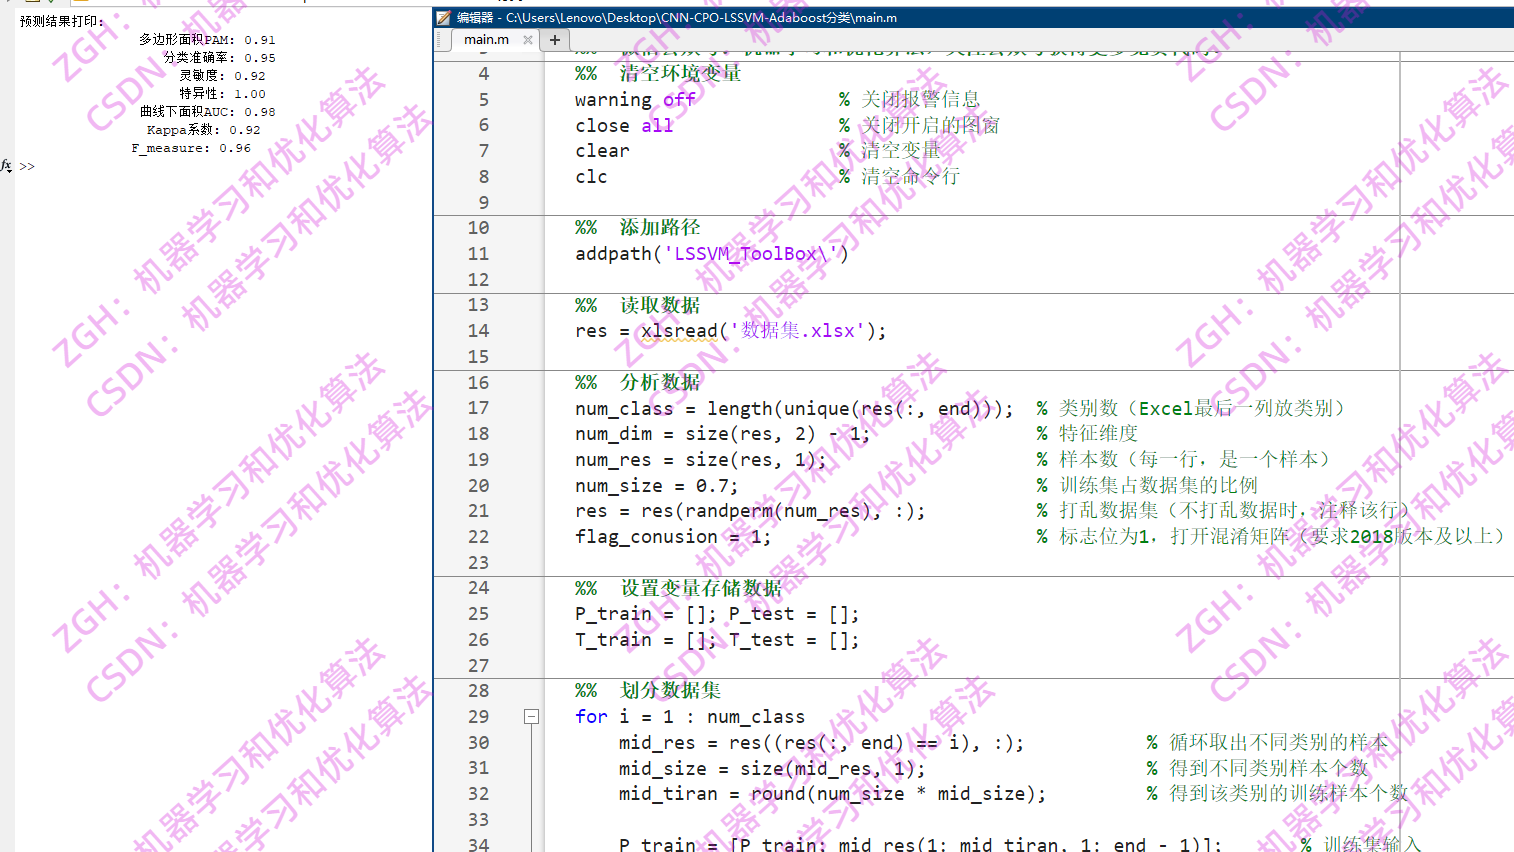1514x852 pixels.
Task: Click the mid_size assignment on line 31
Action: 772,769
